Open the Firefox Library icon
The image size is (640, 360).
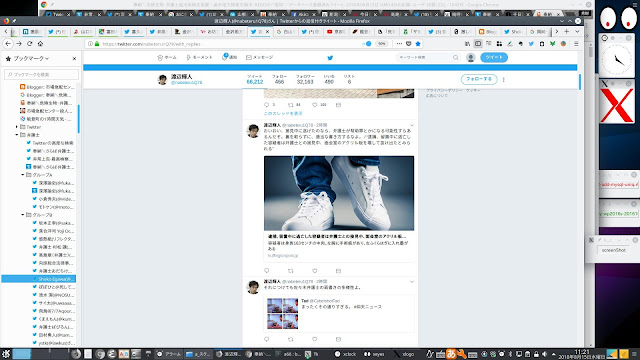pos(467,44)
